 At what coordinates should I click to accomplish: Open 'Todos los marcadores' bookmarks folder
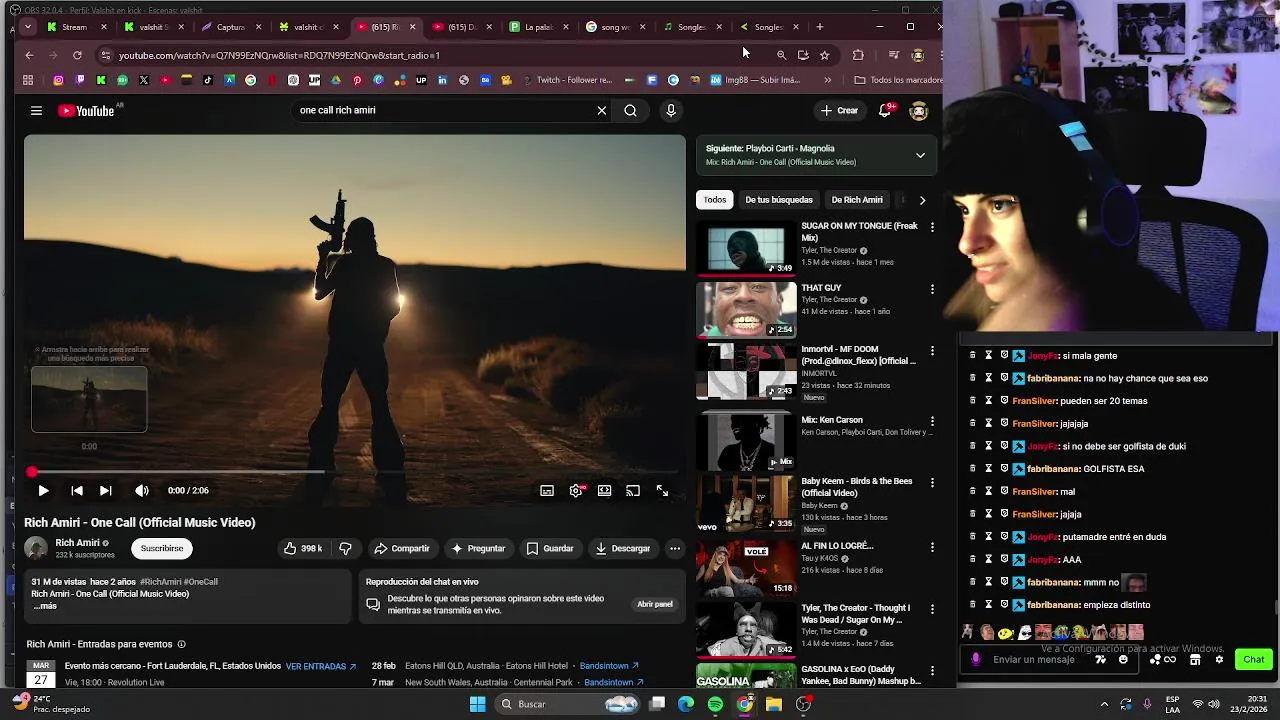tap(898, 80)
